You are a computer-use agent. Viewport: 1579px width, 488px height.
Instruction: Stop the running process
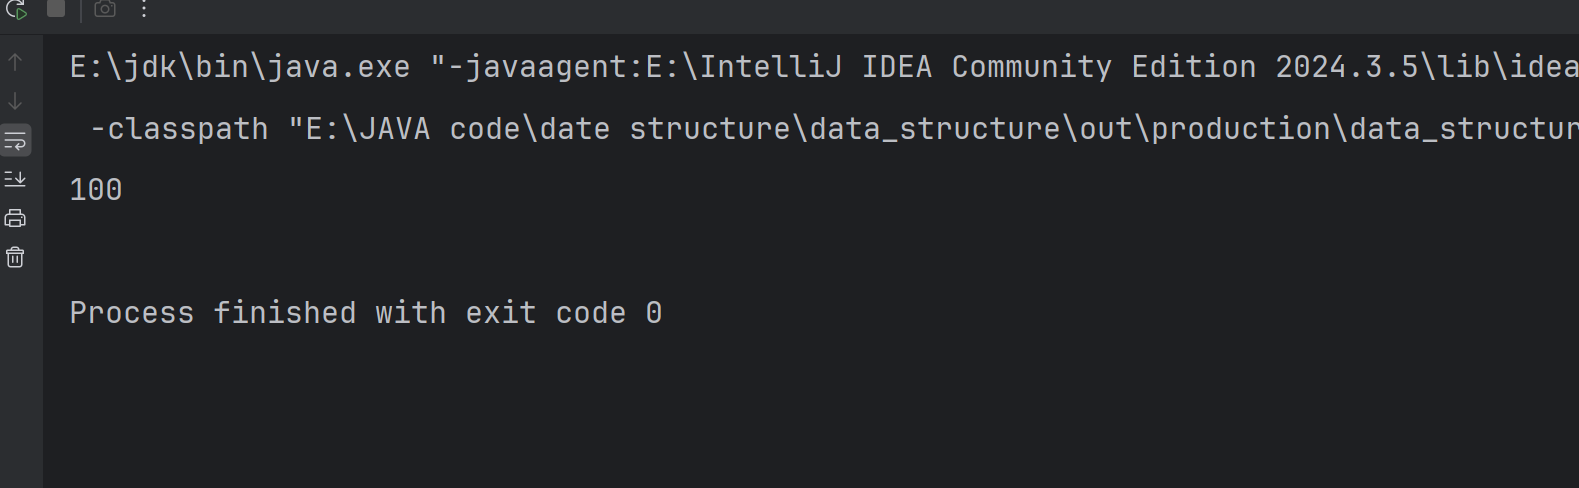tap(56, 9)
